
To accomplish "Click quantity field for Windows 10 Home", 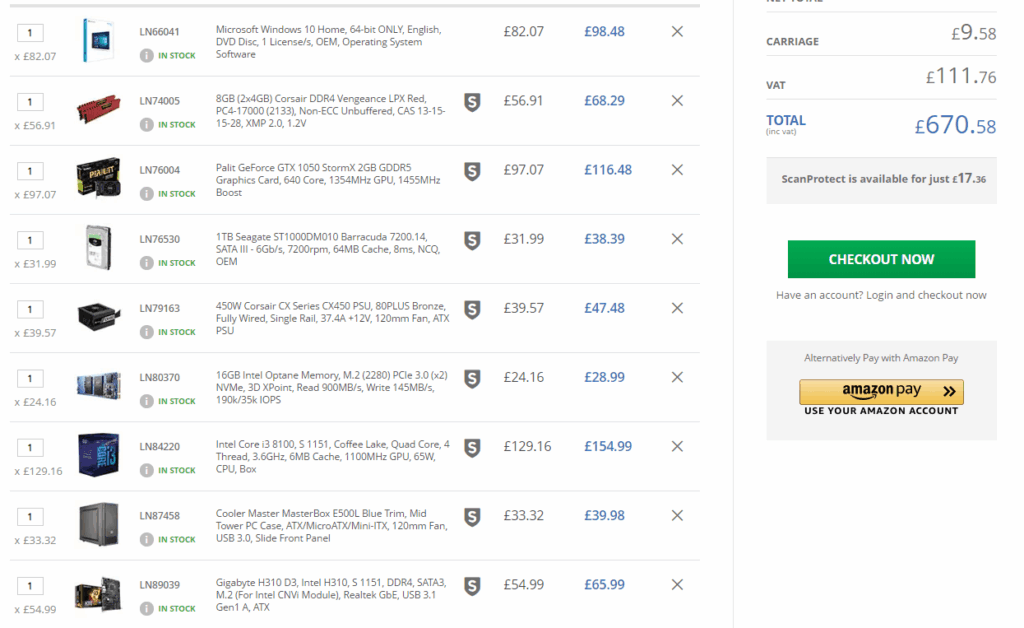I will 30,33.
